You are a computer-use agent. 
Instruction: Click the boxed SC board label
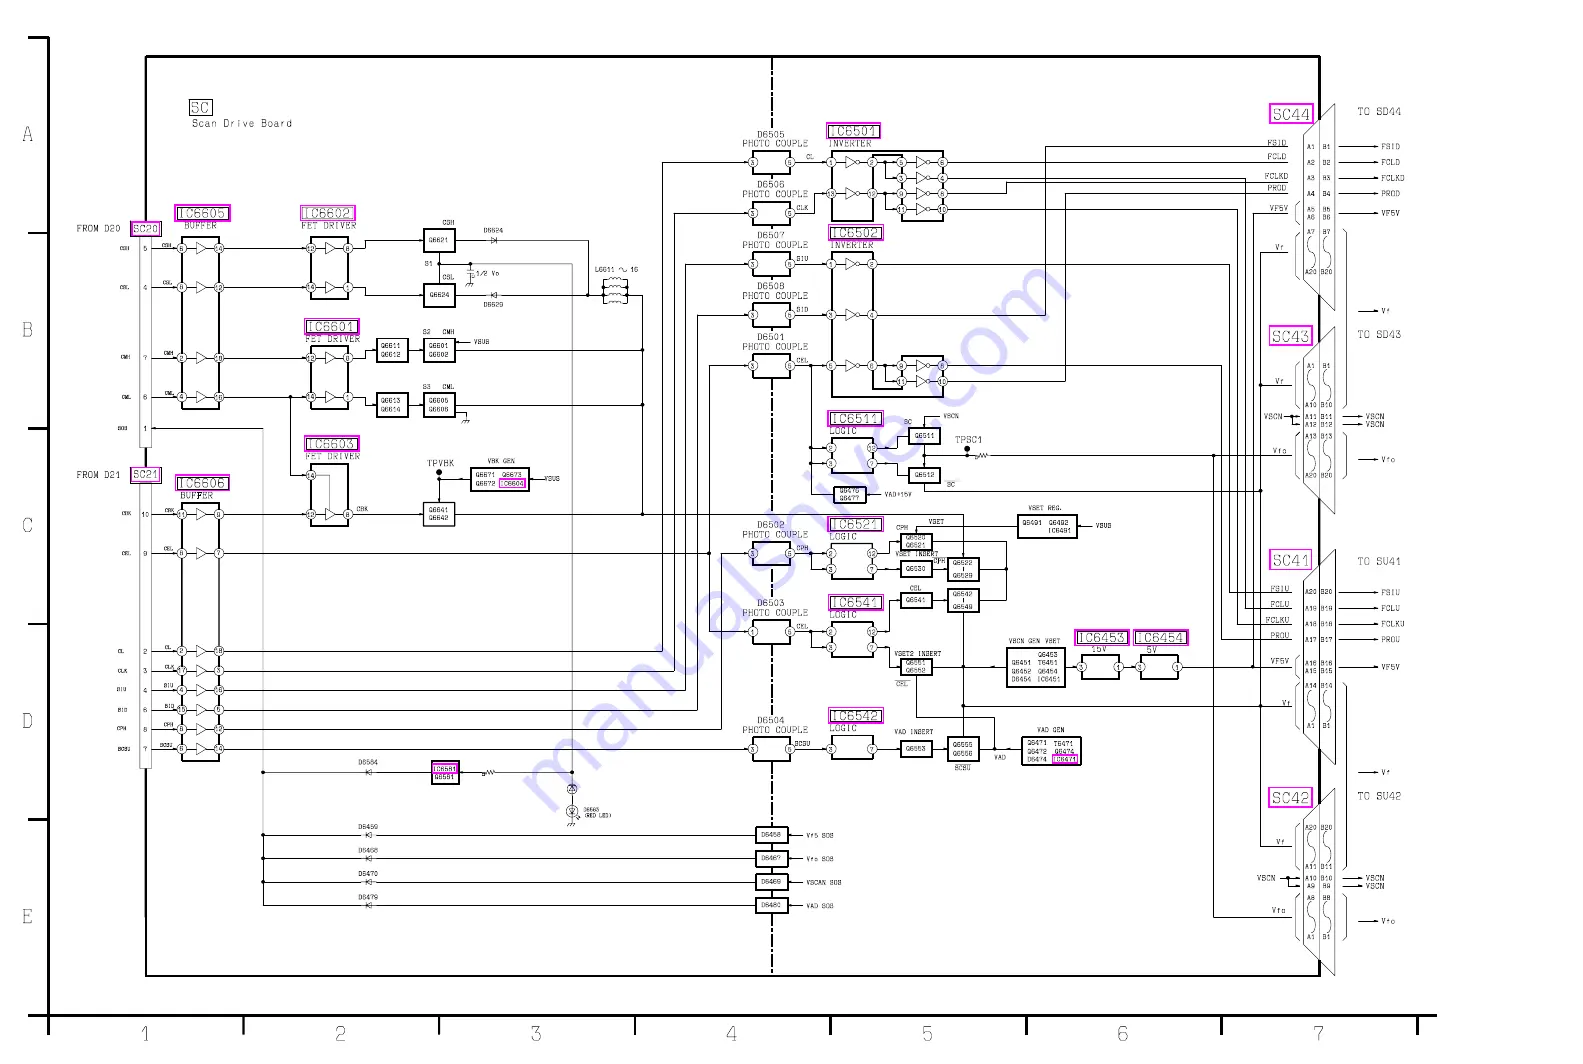click(200, 107)
